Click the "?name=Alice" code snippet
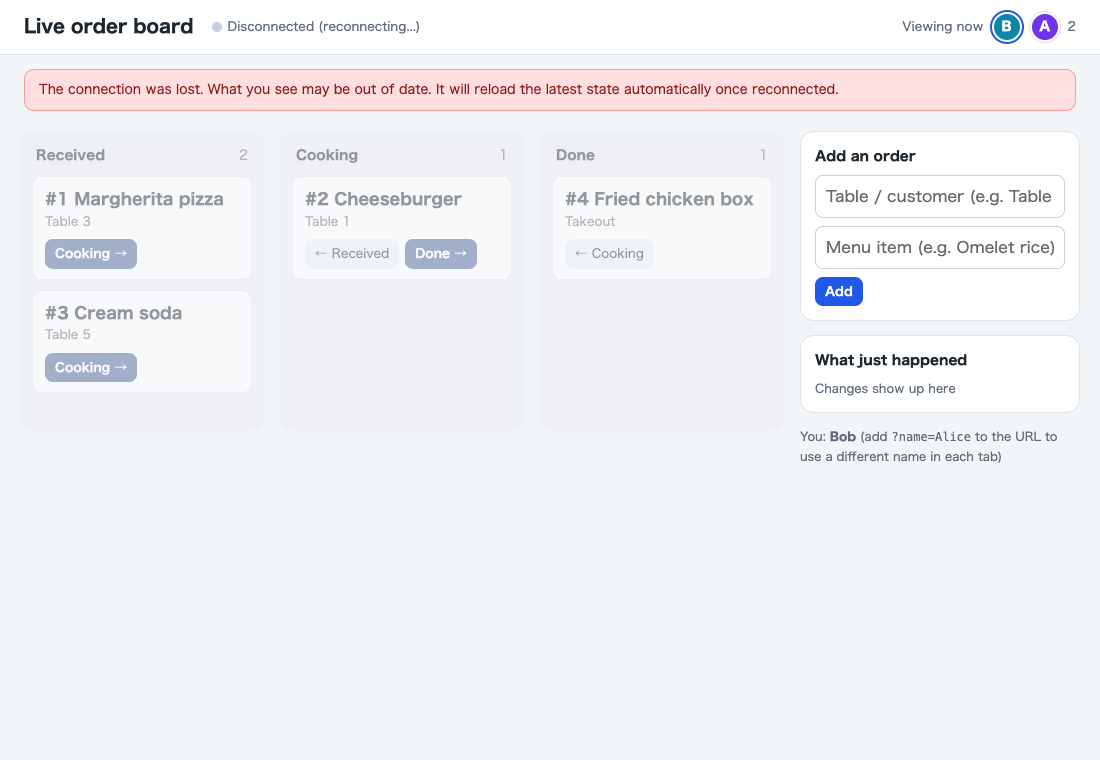The height and width of the screenshot is (760, 1100). 931,437
